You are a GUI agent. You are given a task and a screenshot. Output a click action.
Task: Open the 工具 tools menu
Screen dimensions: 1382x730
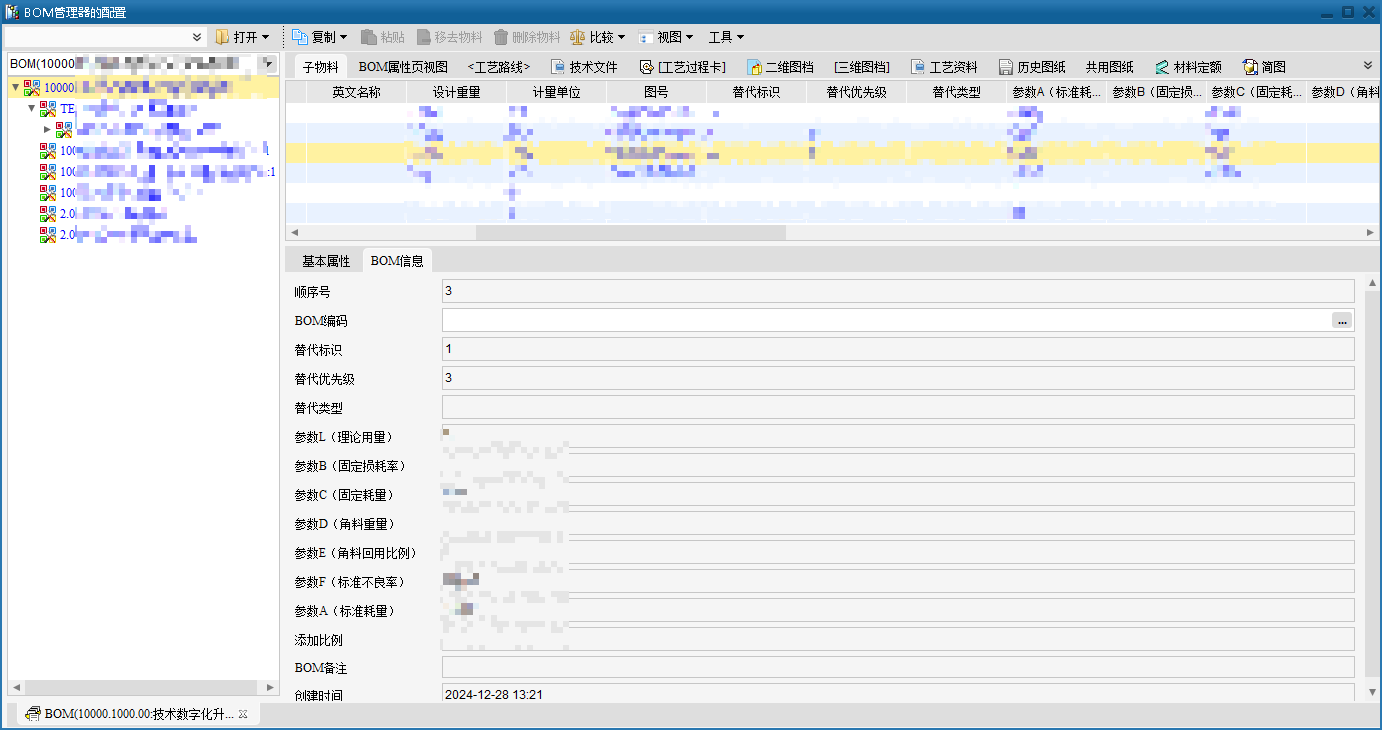click(726, 37)
